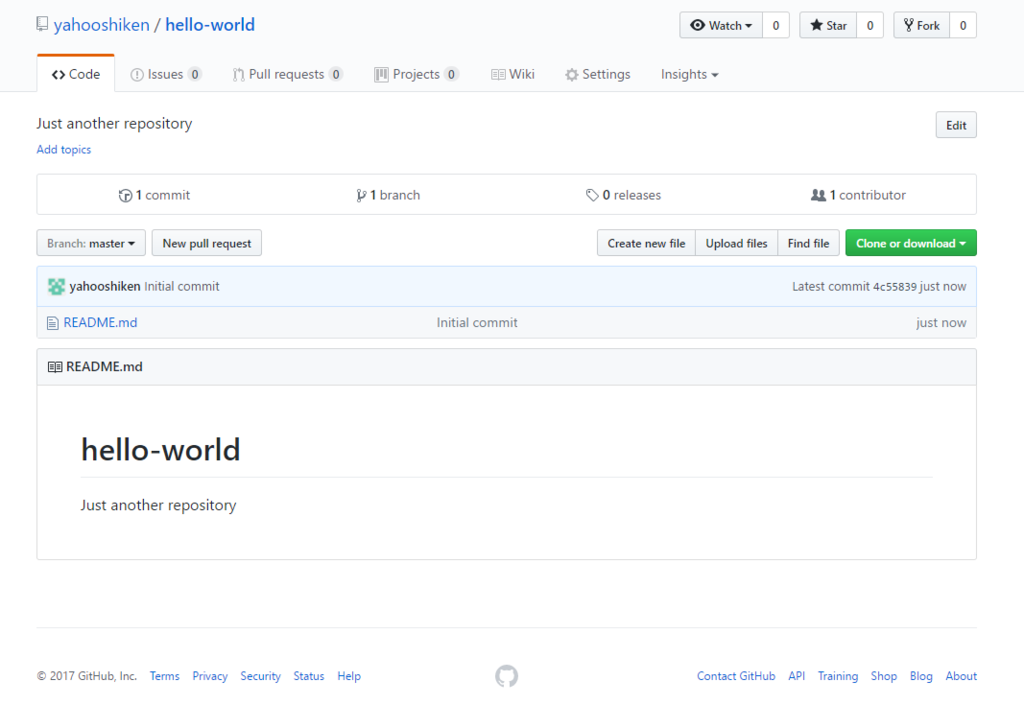Open the README.md file link
1024x728 pixels.
point(100,323)
